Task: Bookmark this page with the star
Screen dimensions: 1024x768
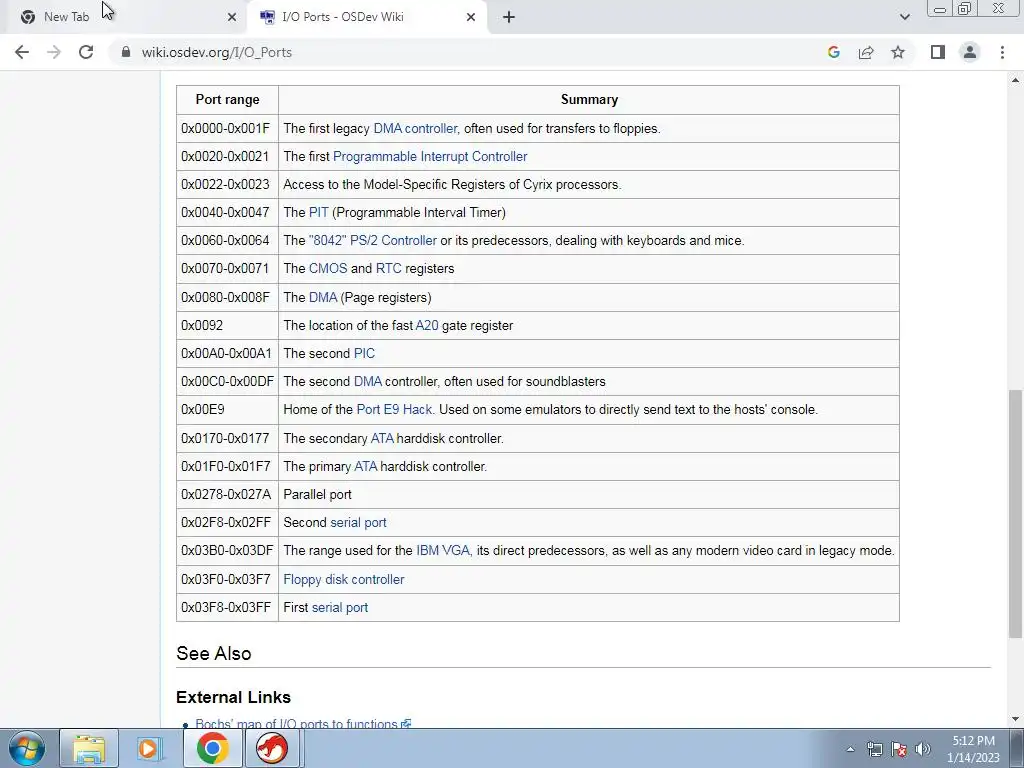Action: tap(898, 52)
